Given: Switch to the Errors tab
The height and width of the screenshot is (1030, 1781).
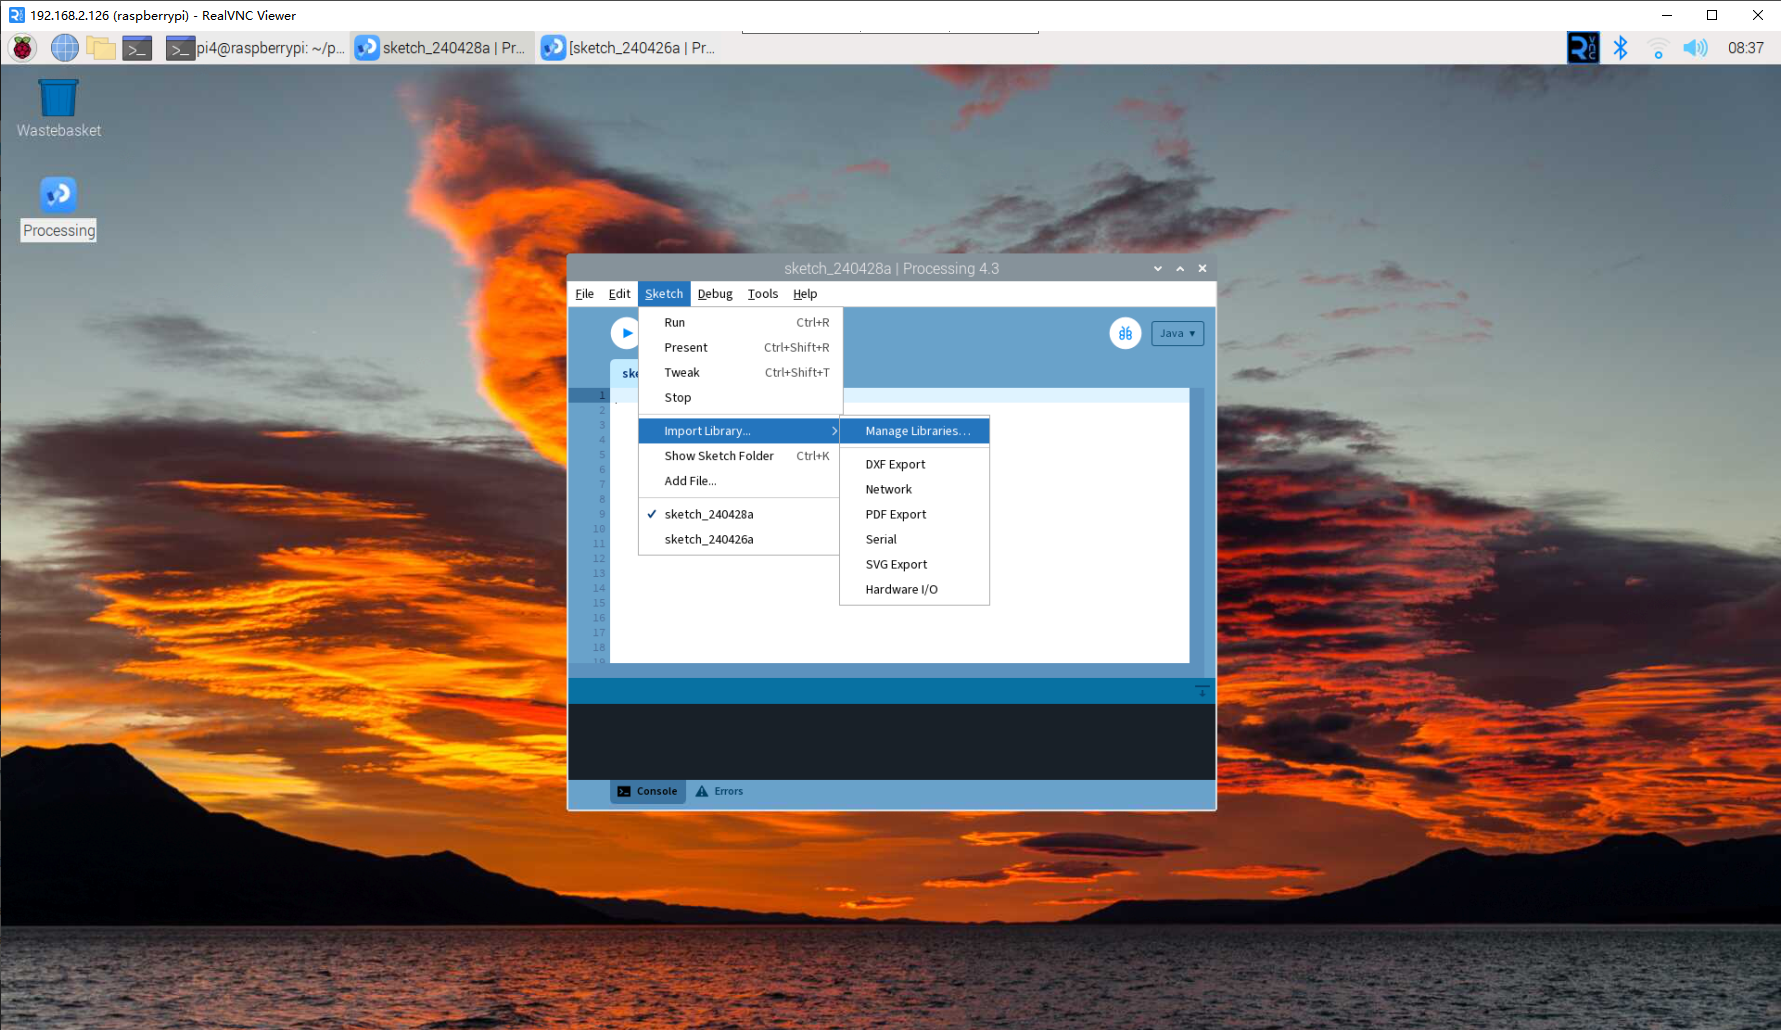Looking at the screenshot, I should [x=719, y=791].
